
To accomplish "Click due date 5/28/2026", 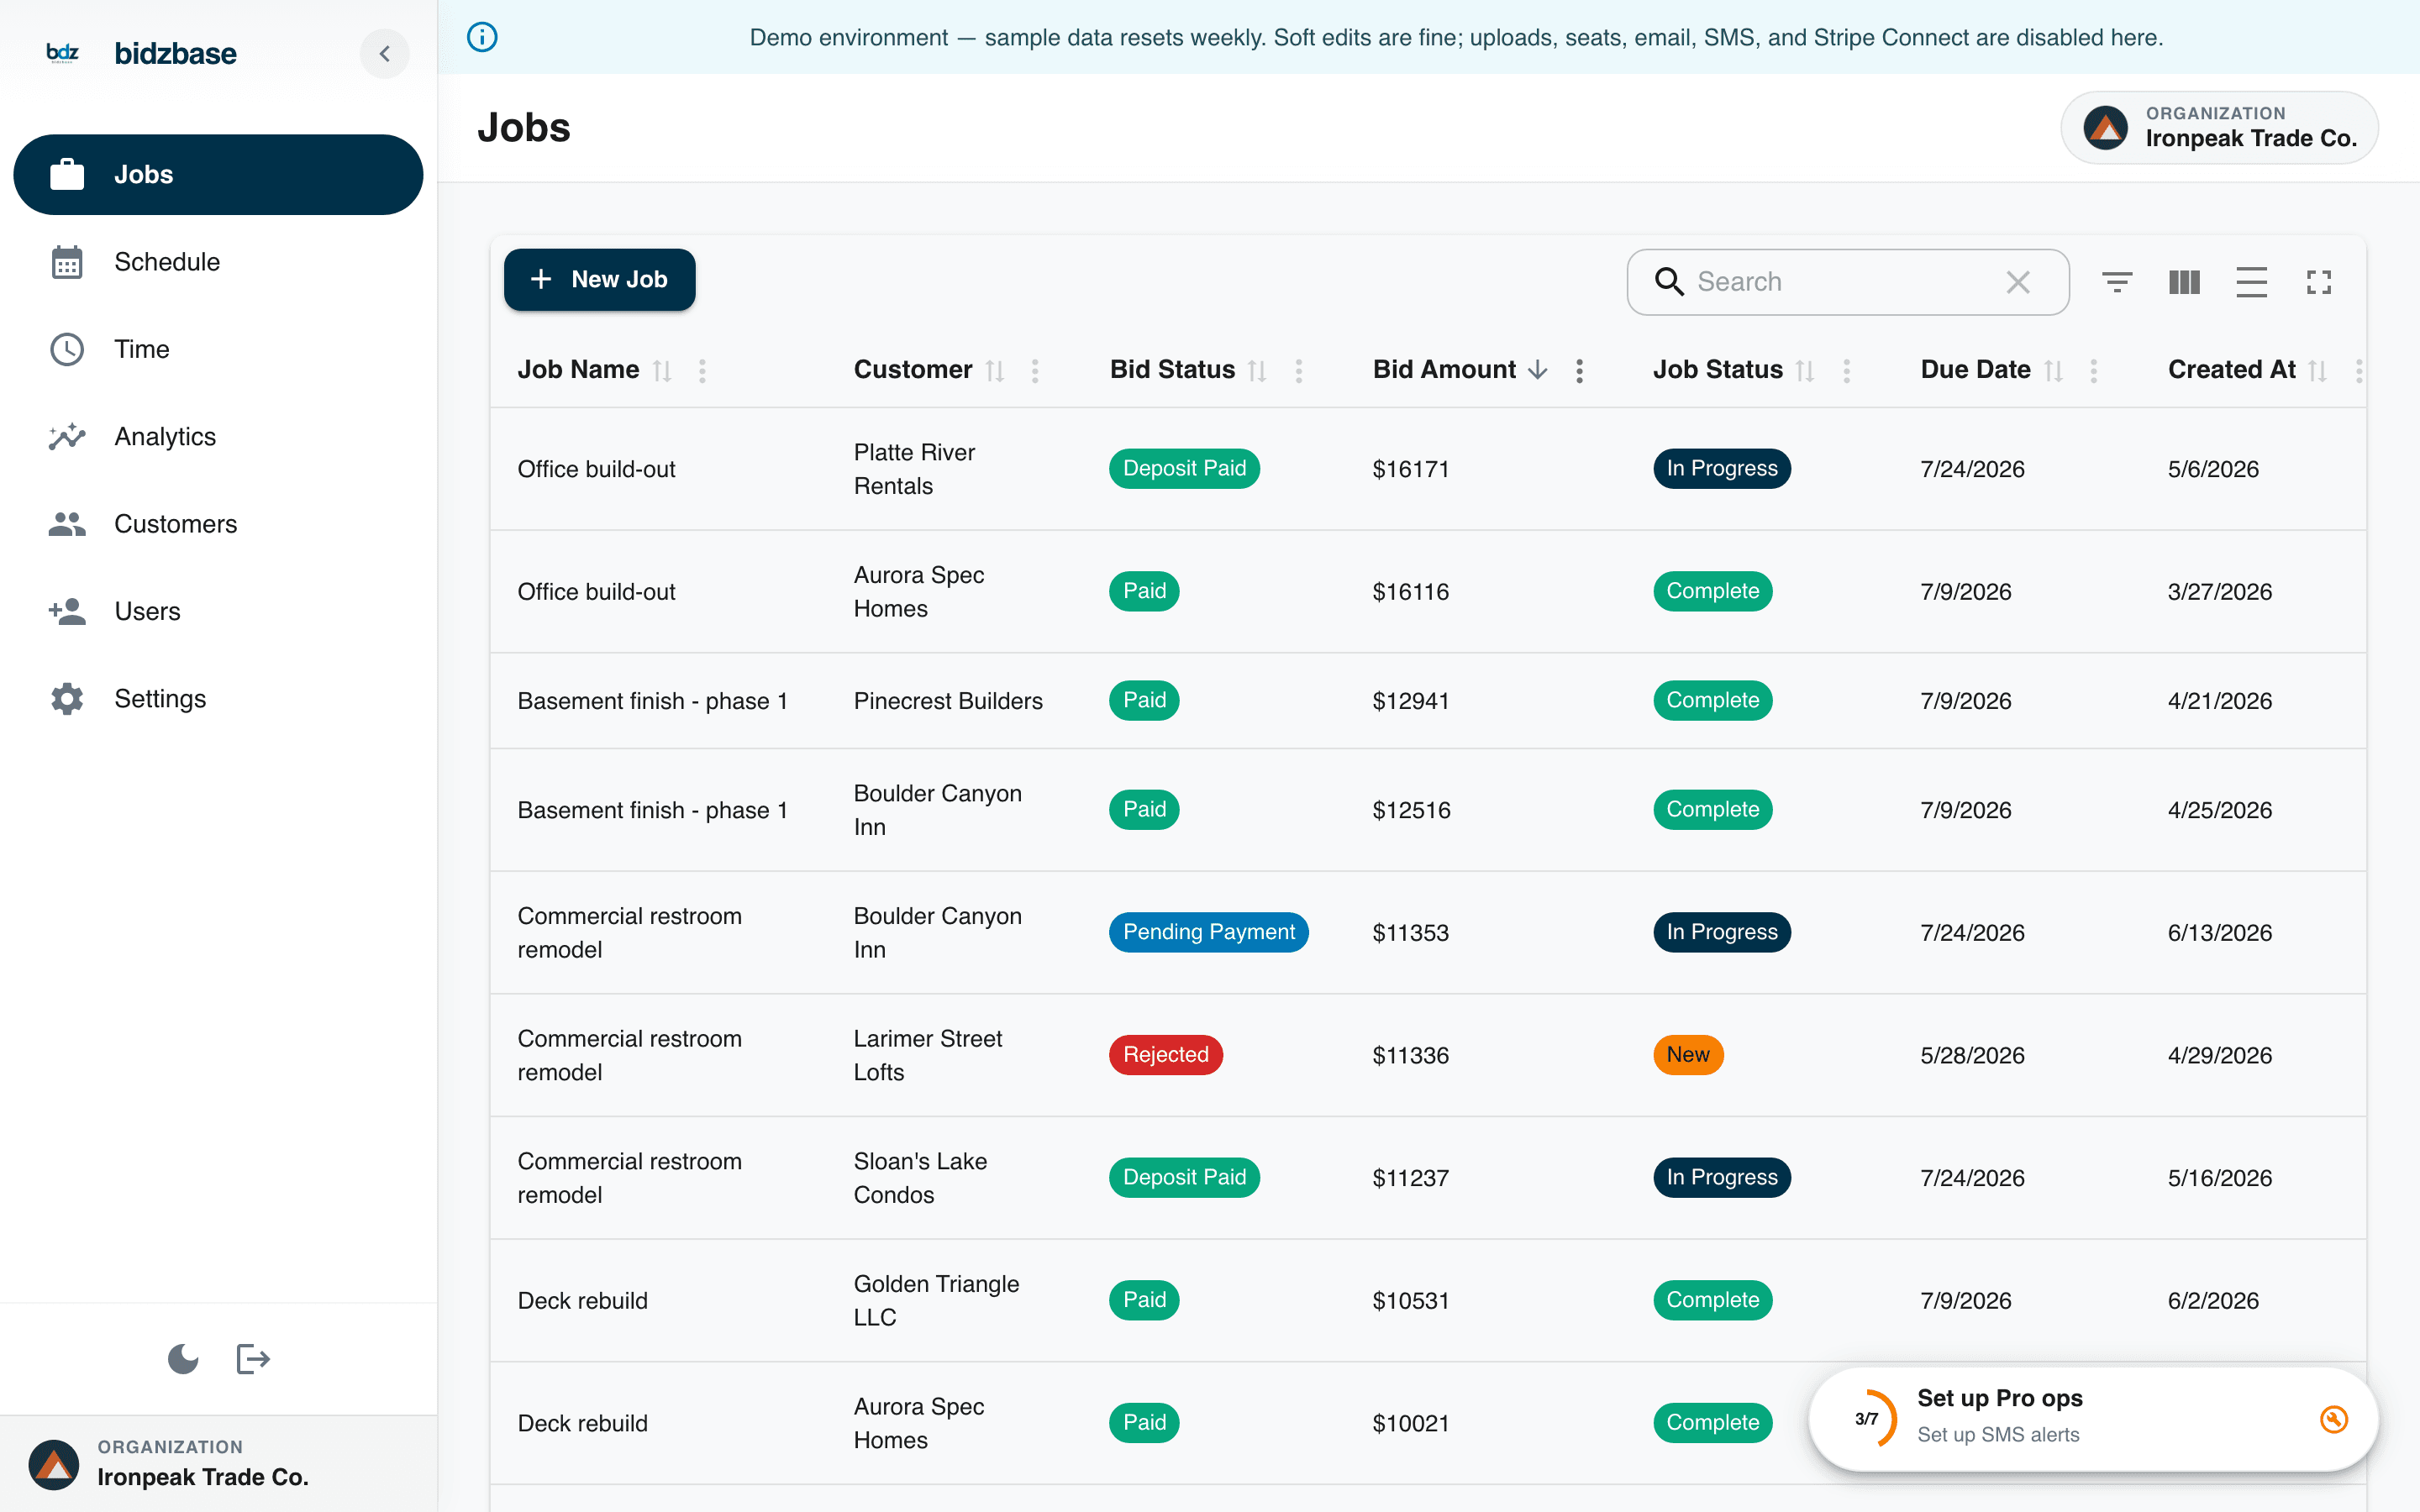I will click(1972, 1056).
